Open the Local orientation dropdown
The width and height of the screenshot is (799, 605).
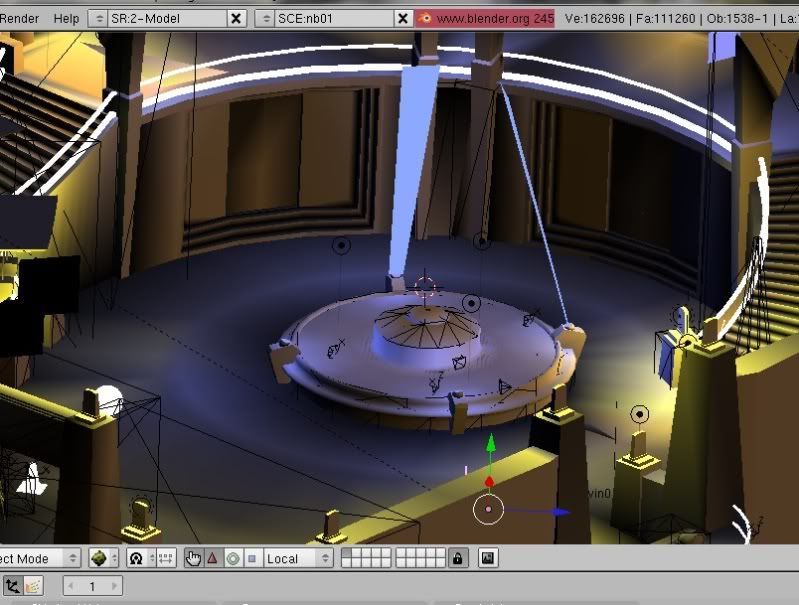tap(298, 559)
